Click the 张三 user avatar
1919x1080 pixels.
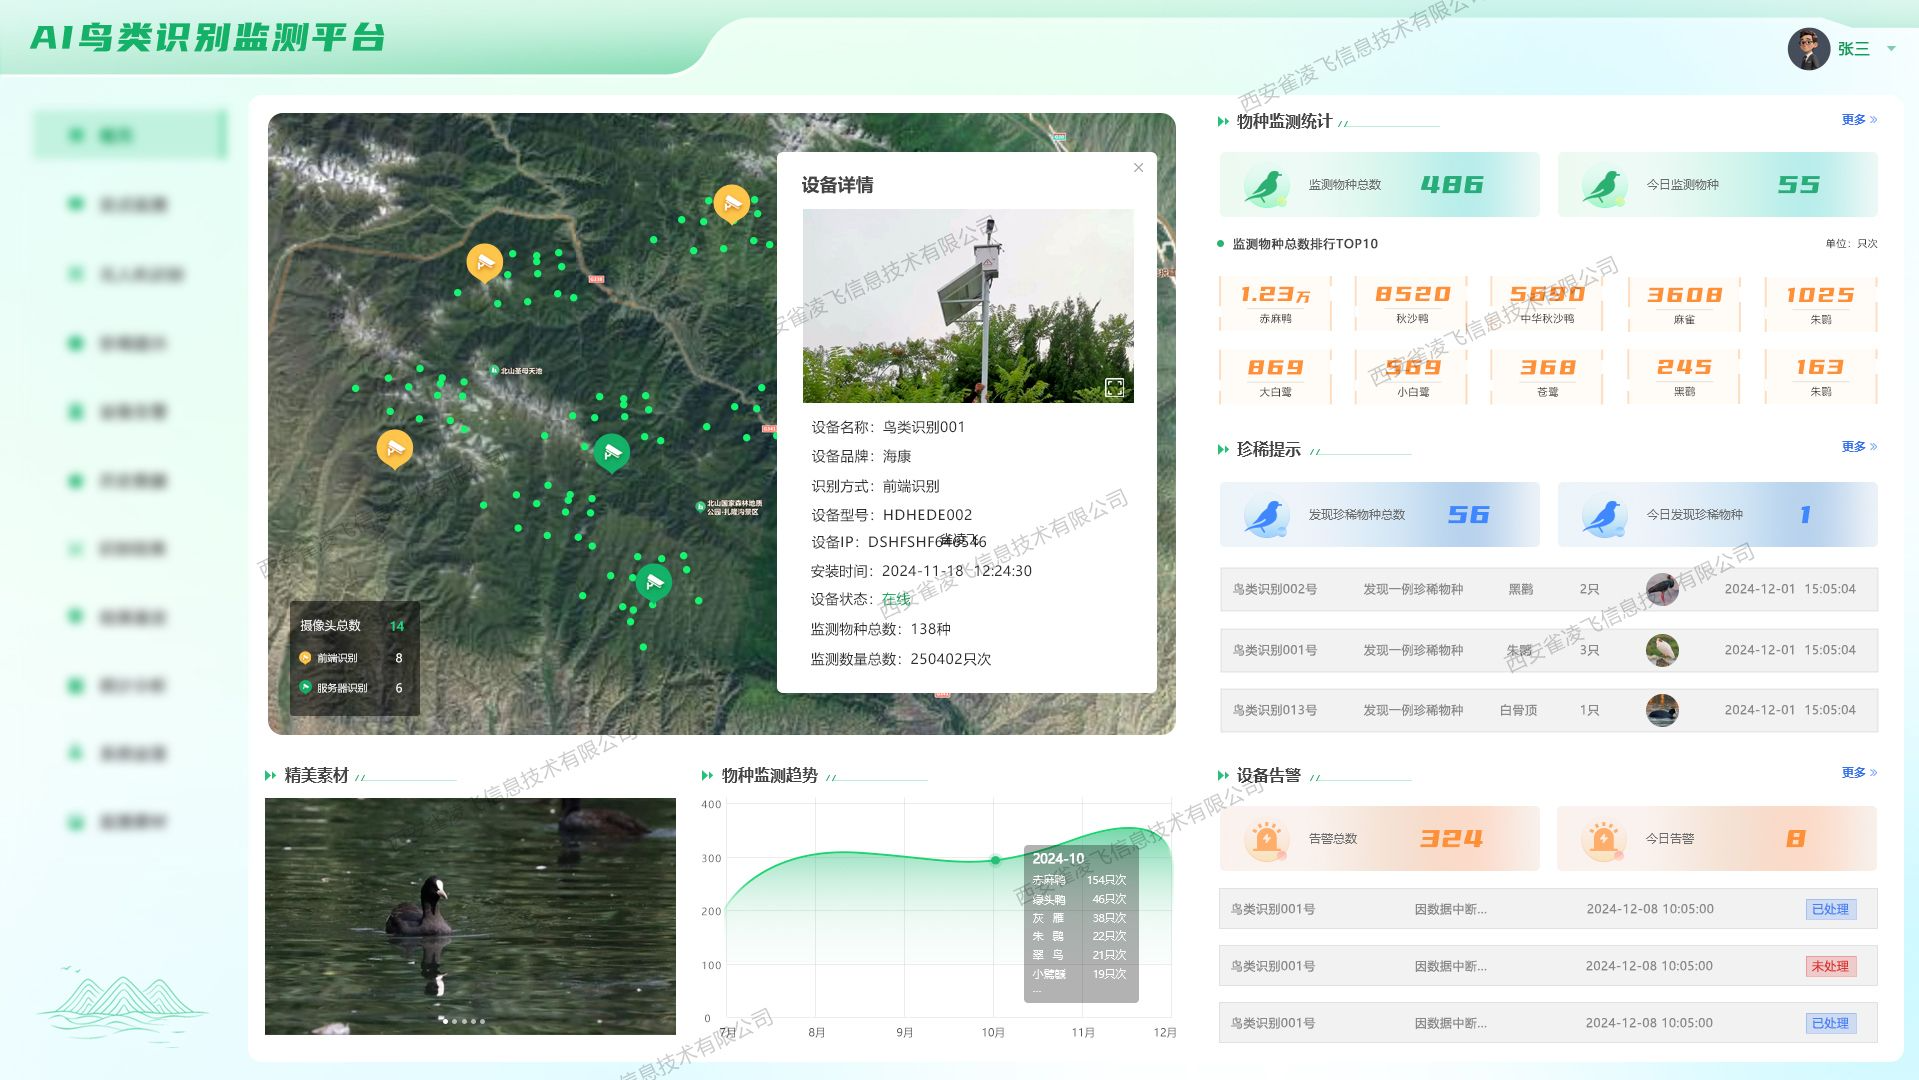point(1808,49)
